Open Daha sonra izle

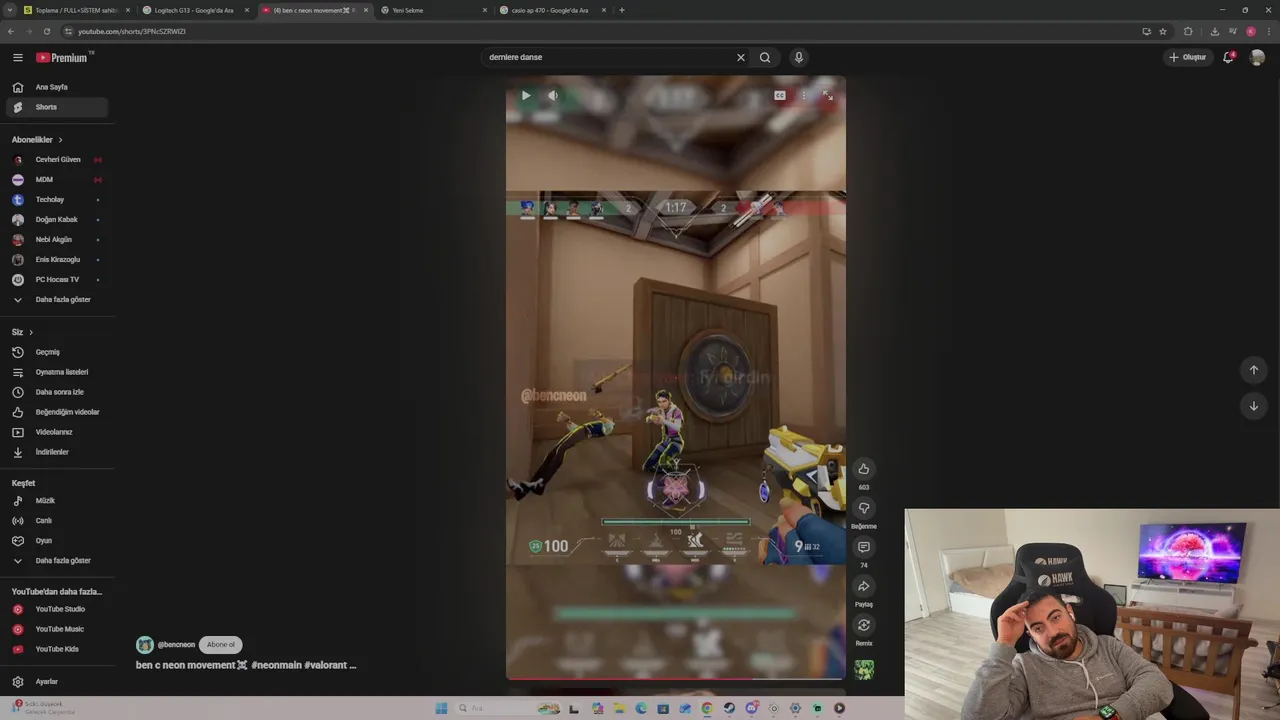click(x=58, y=392)
